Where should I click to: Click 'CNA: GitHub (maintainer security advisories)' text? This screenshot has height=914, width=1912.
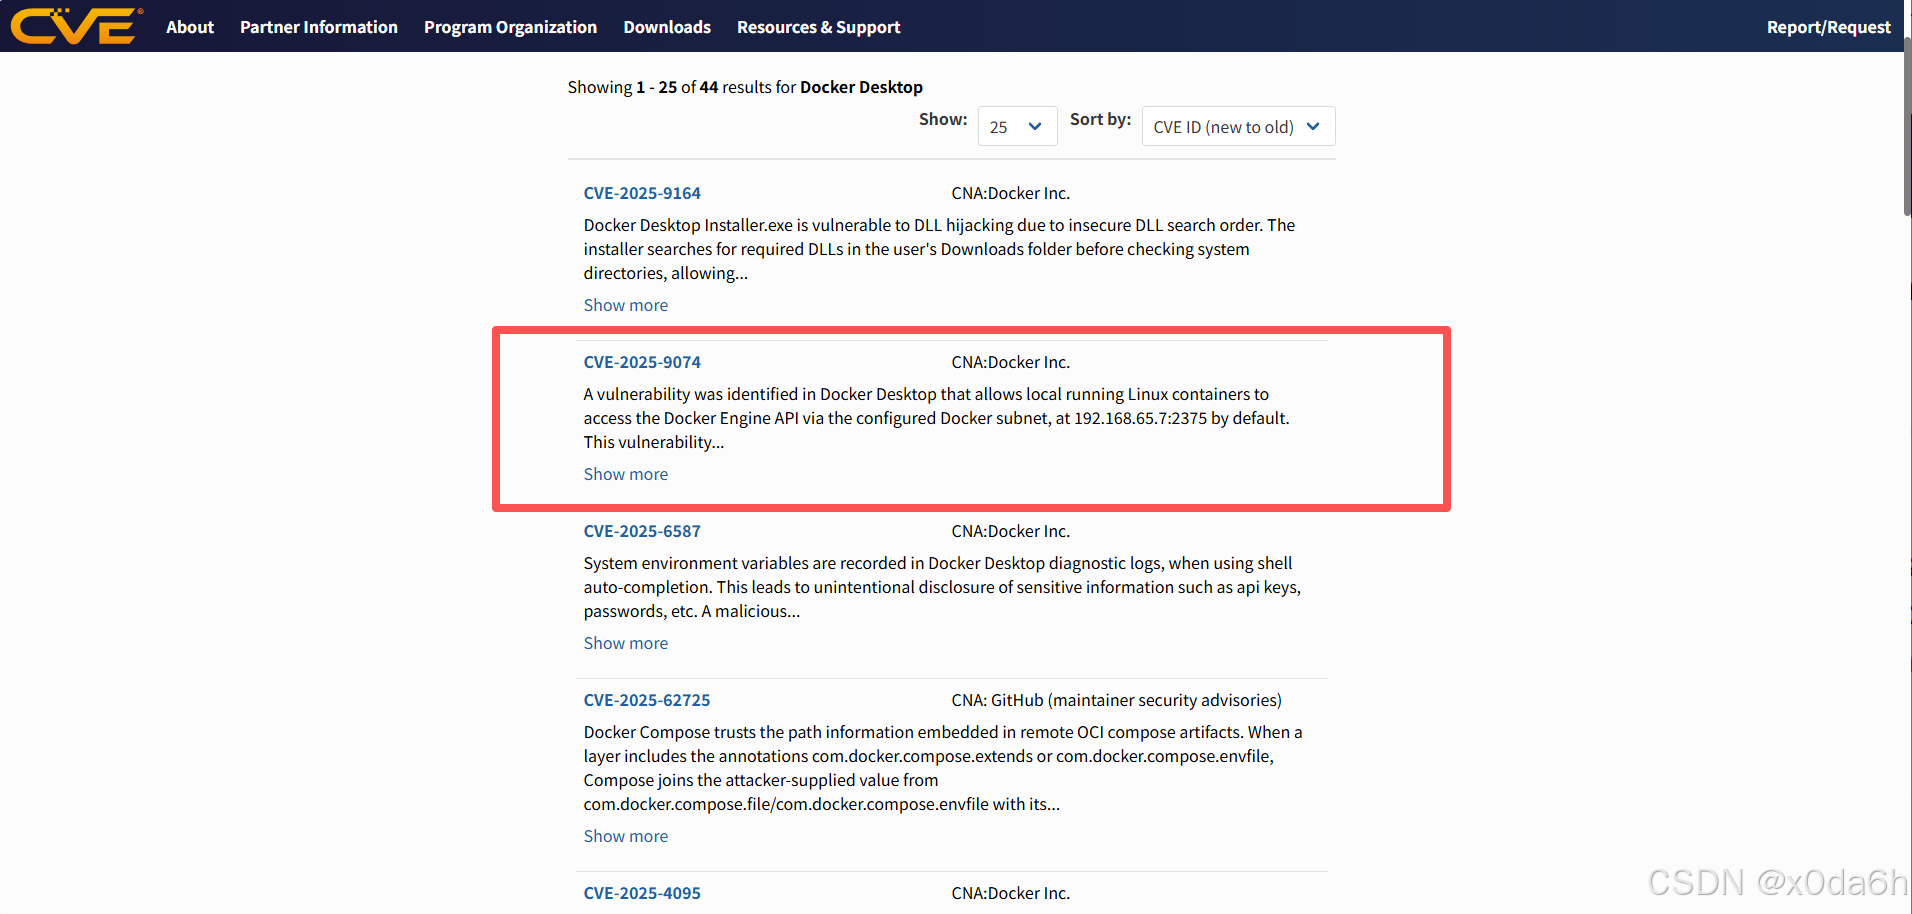coord(1116,700)
